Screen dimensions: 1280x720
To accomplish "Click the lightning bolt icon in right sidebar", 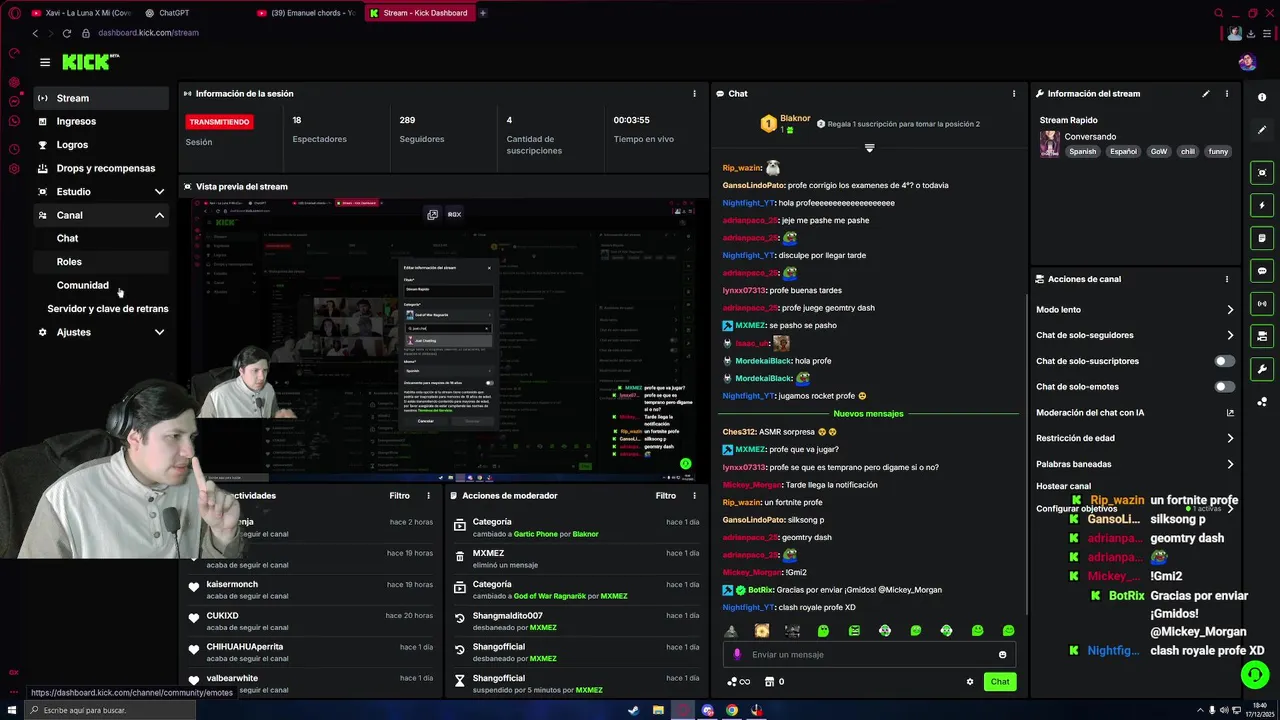I will (1262, 205).
